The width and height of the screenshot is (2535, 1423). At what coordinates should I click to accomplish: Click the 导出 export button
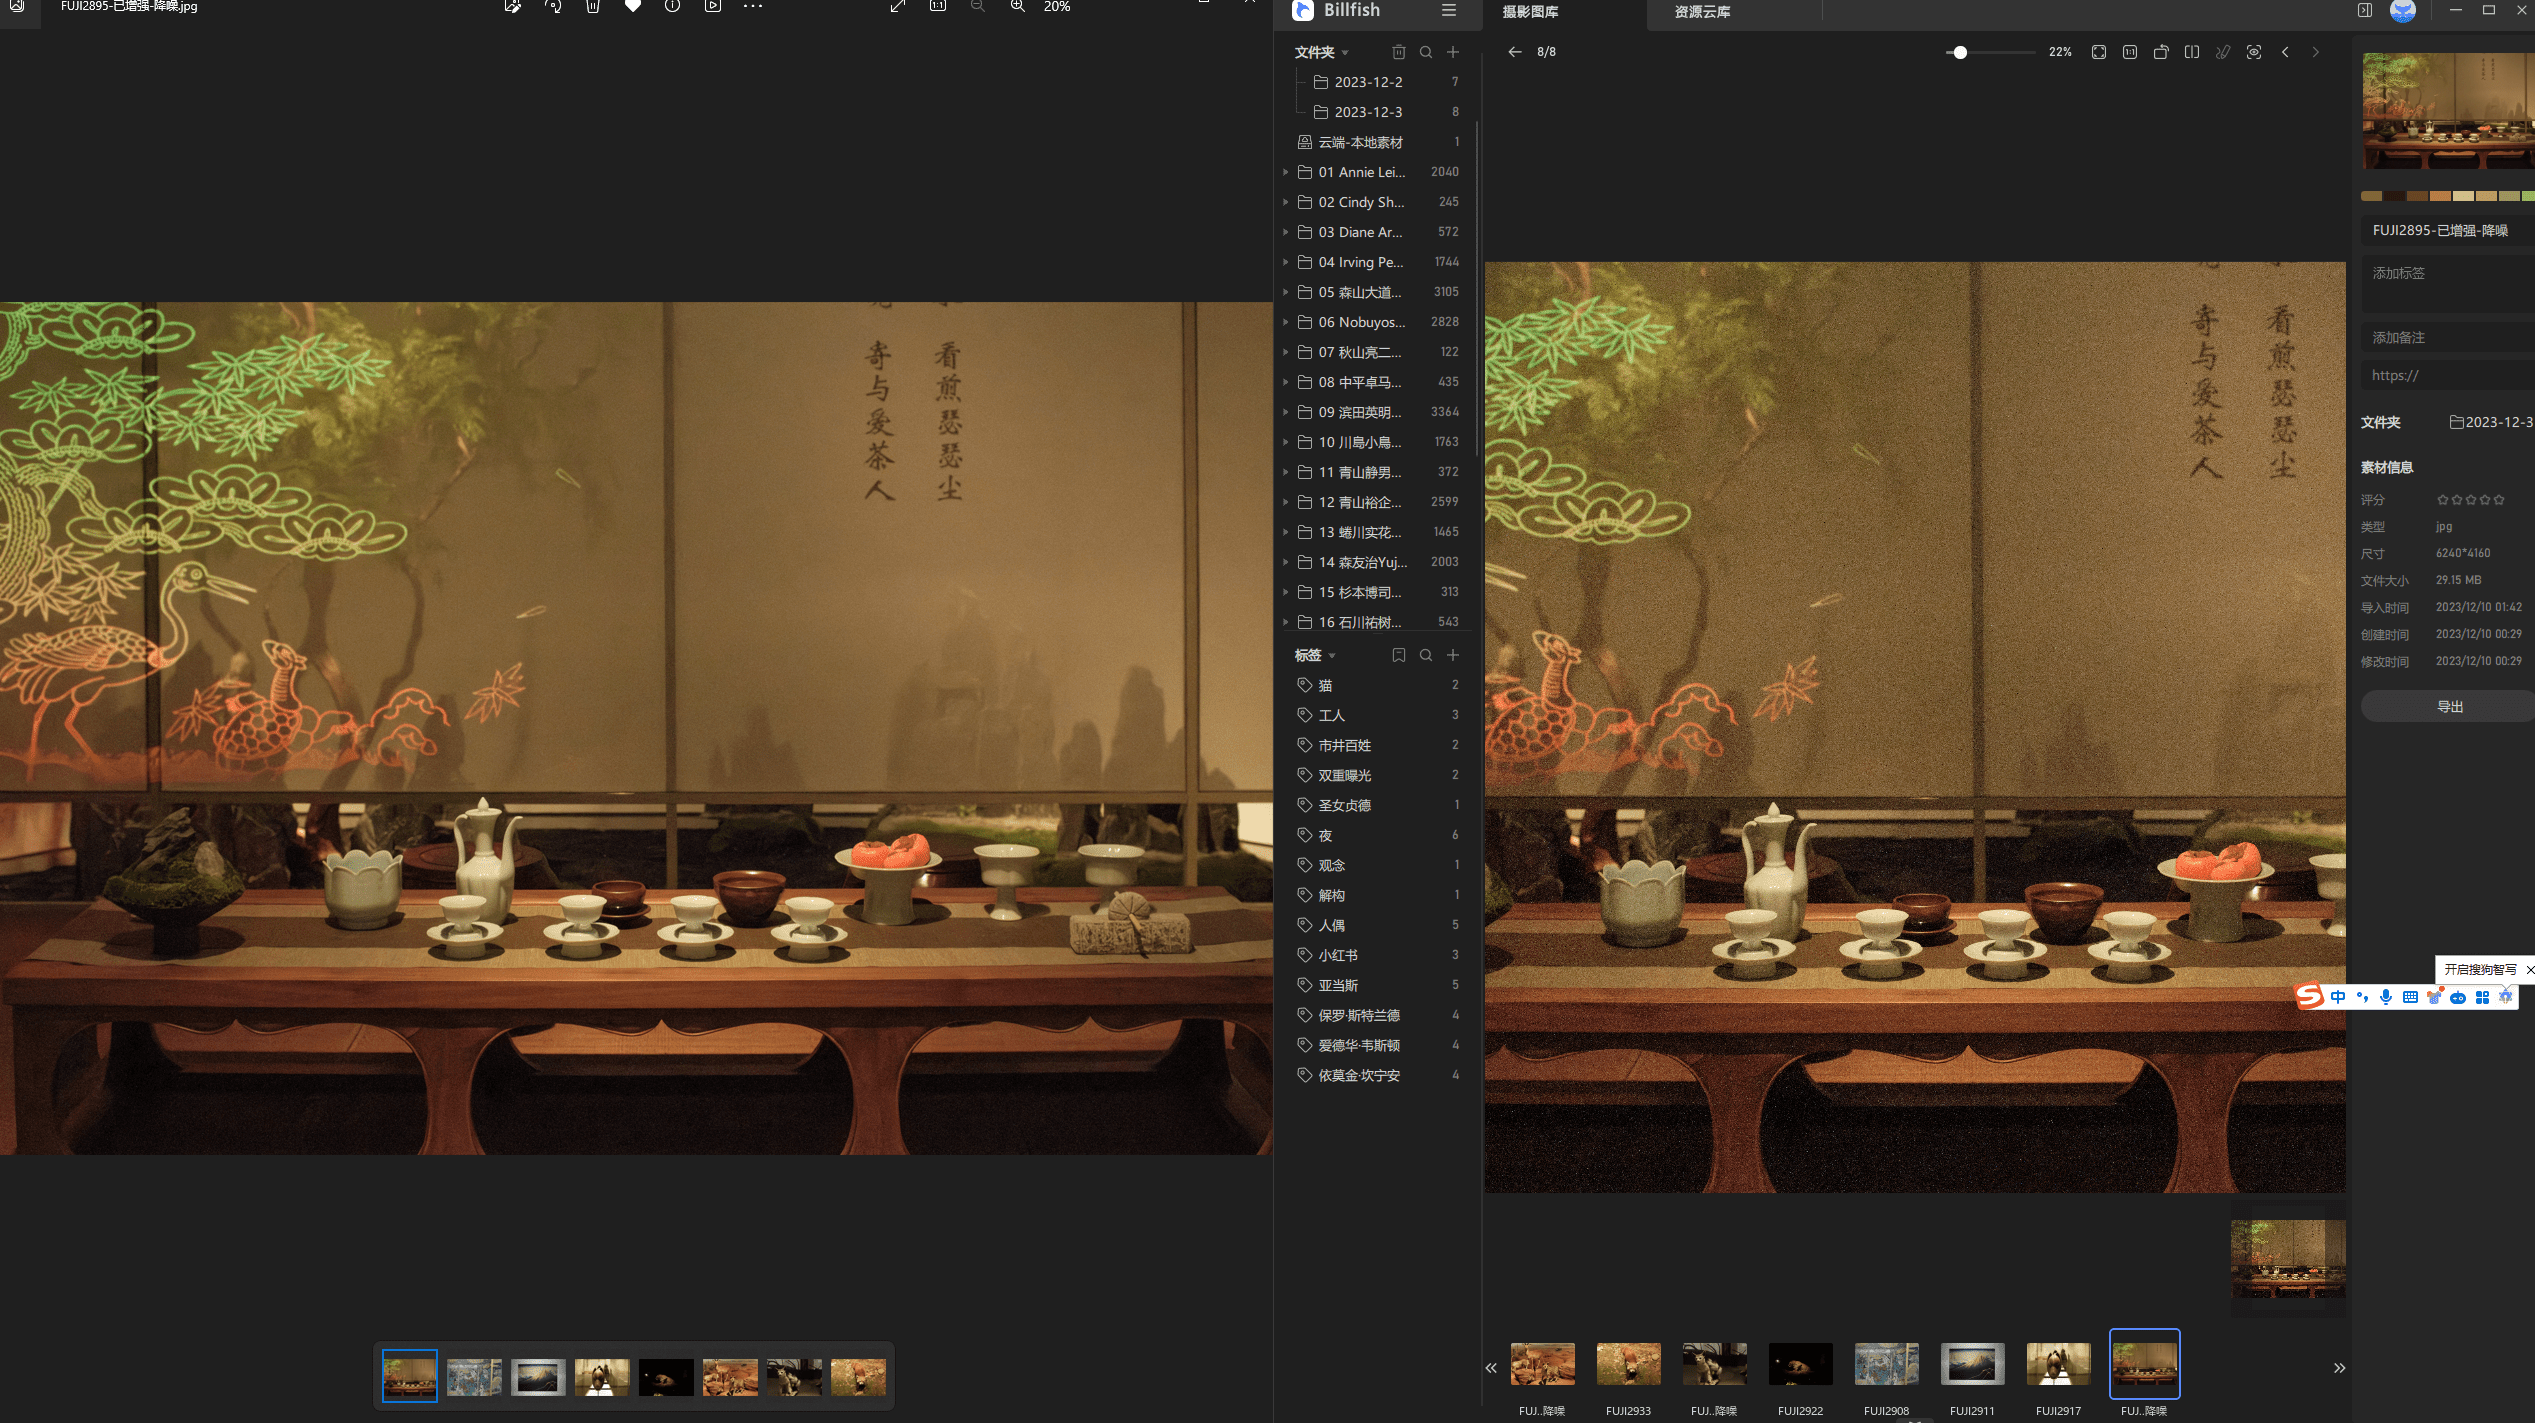click(x=2449, y=707)
